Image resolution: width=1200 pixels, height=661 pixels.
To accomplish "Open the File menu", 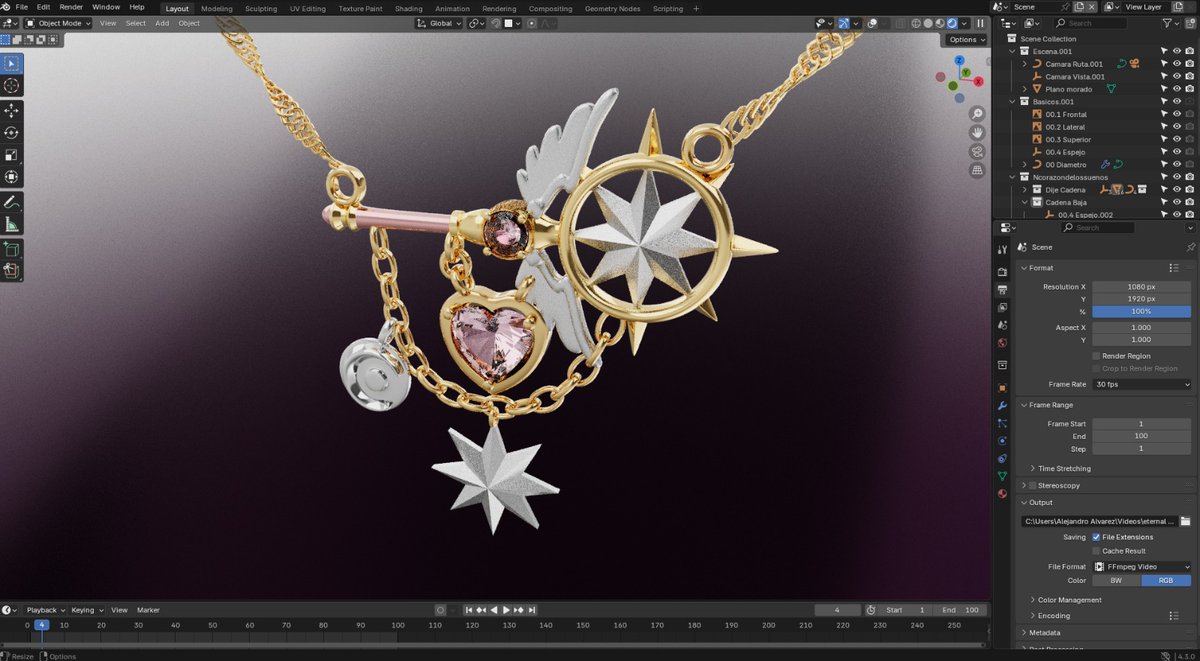I will pyautogui.click(x=21, y=7).
